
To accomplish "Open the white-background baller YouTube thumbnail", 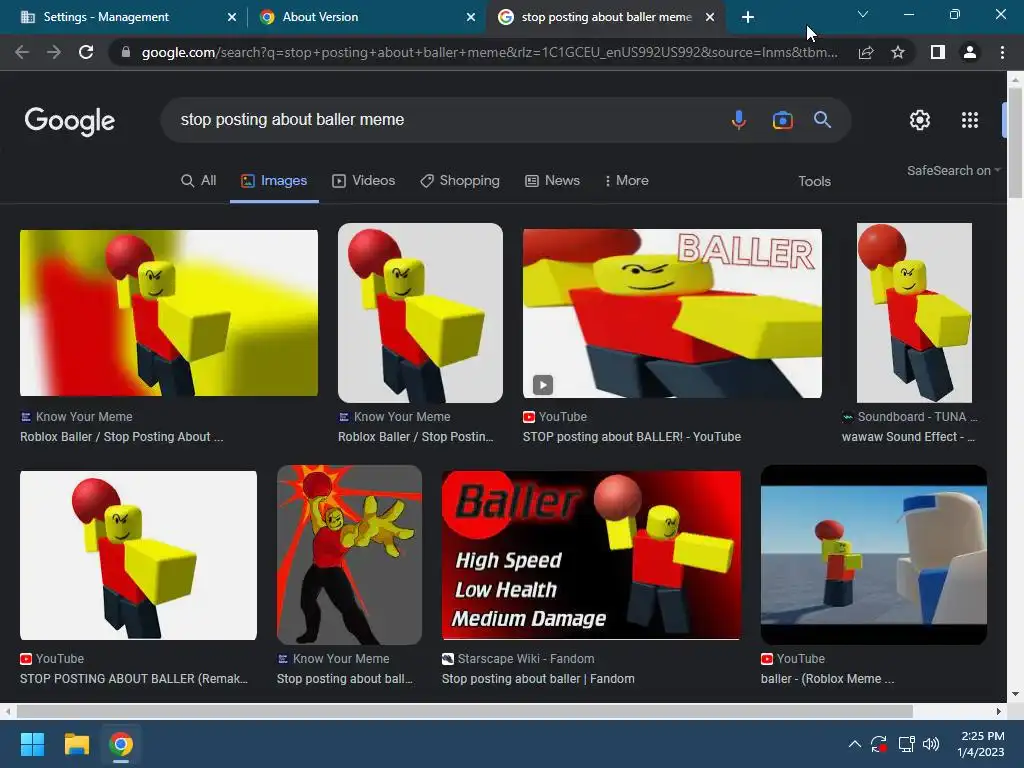I will (138, 555).
